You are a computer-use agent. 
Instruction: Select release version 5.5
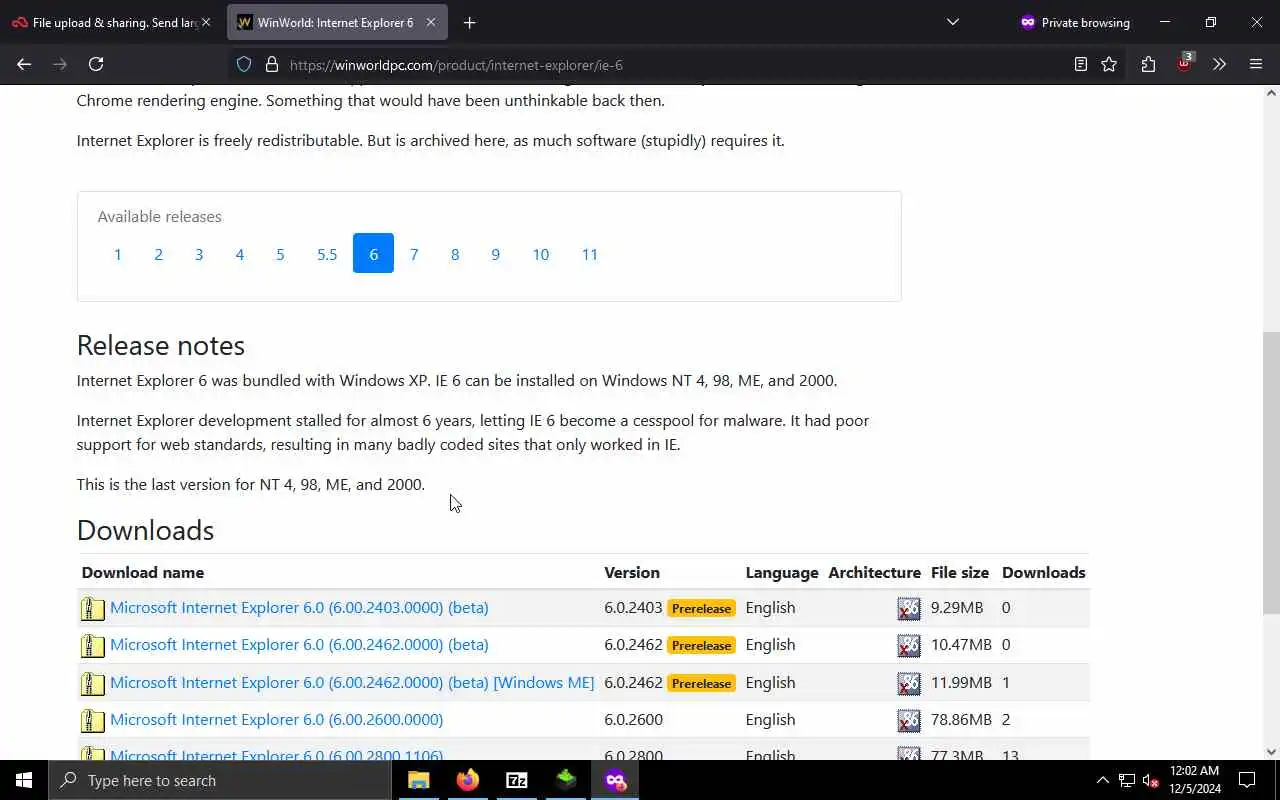(327, 254)
